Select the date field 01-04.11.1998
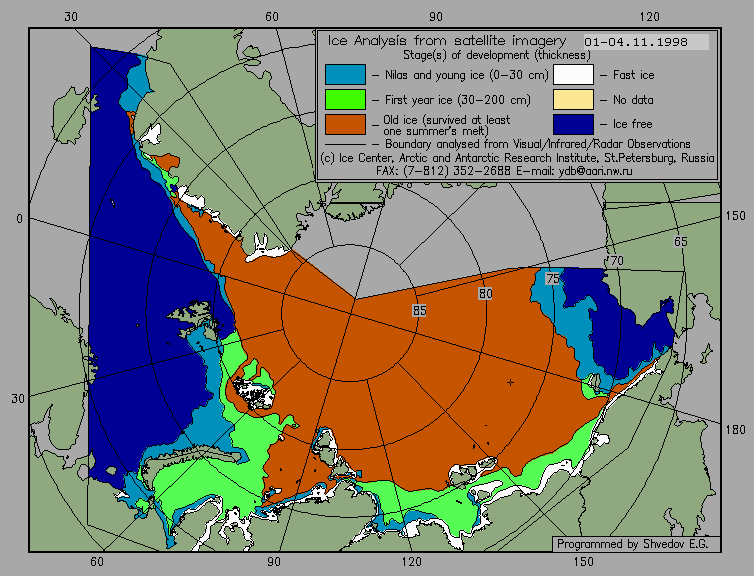 pos(646,42)
